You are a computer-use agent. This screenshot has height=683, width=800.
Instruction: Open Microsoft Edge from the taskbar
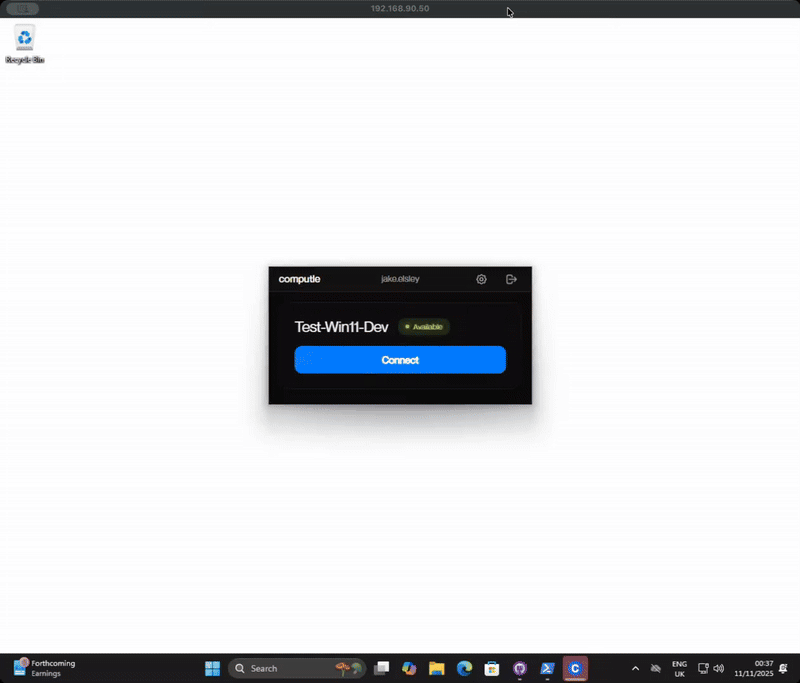[463, 668]
